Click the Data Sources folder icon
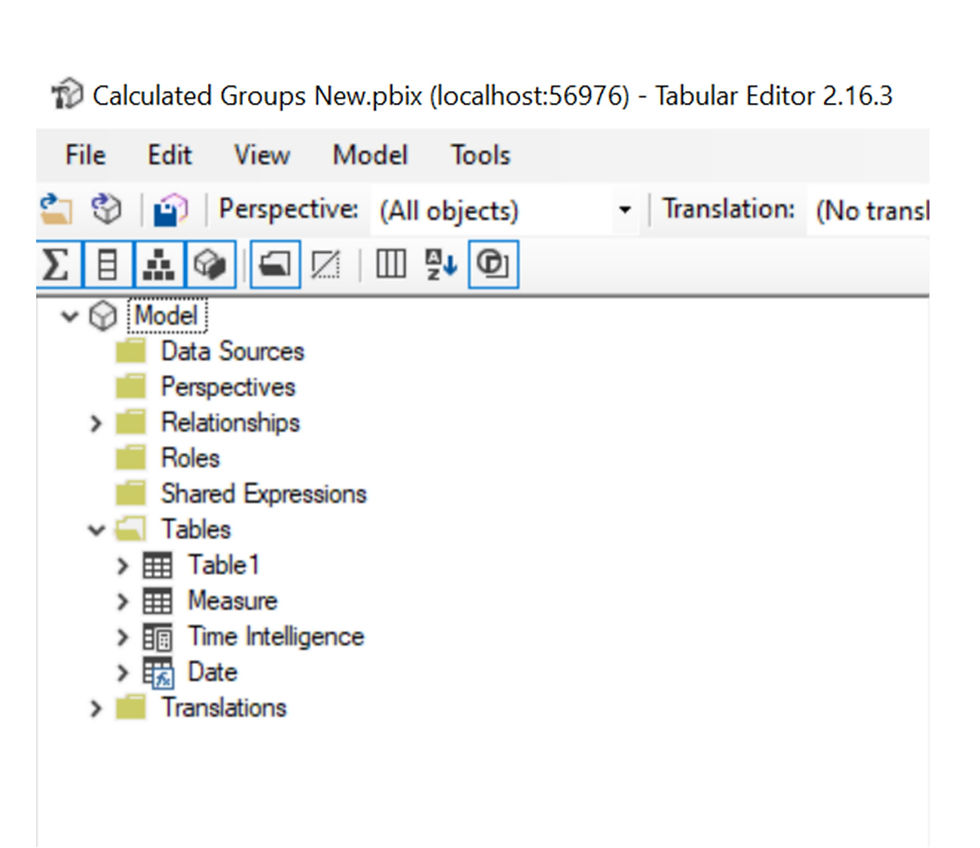 coord(131,351)
